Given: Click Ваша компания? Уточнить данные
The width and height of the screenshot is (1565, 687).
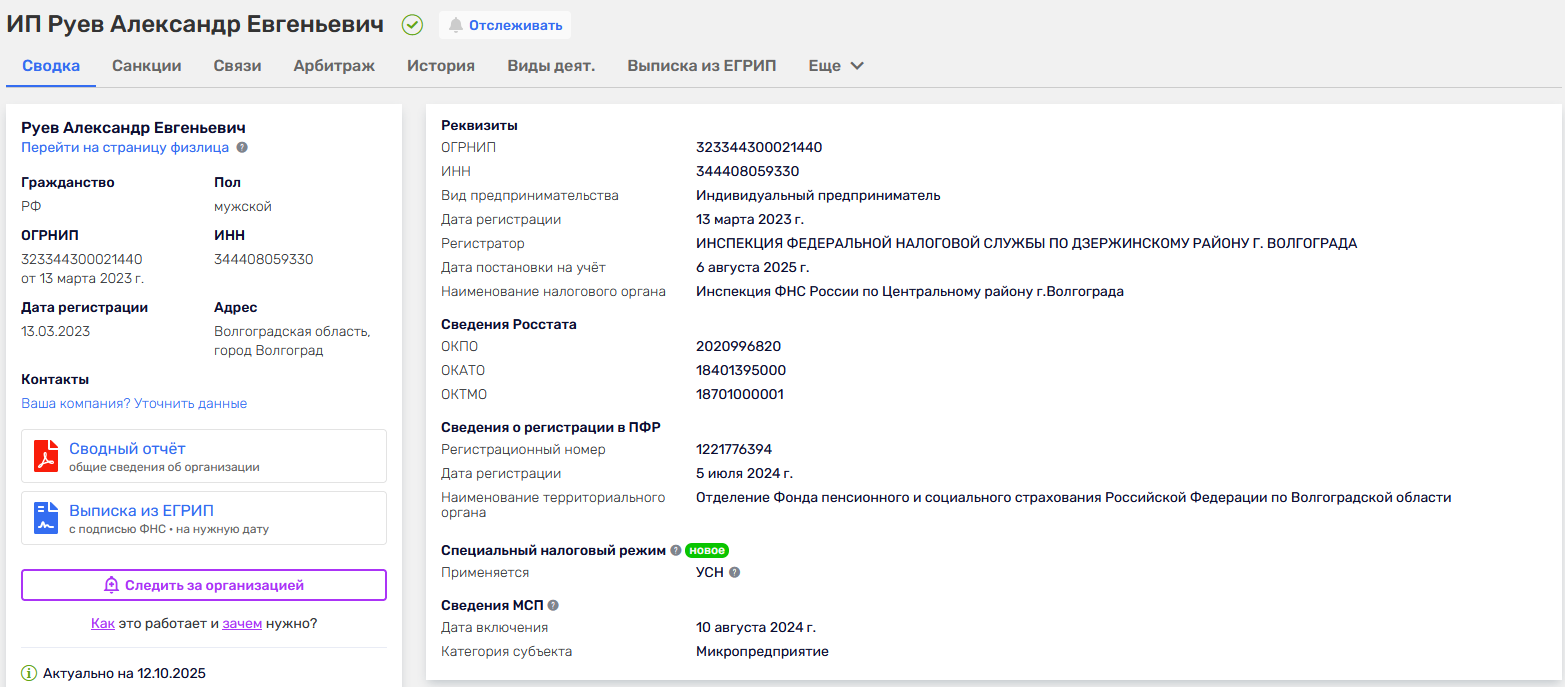Looking at the screenshot, I should click(133, 403).
